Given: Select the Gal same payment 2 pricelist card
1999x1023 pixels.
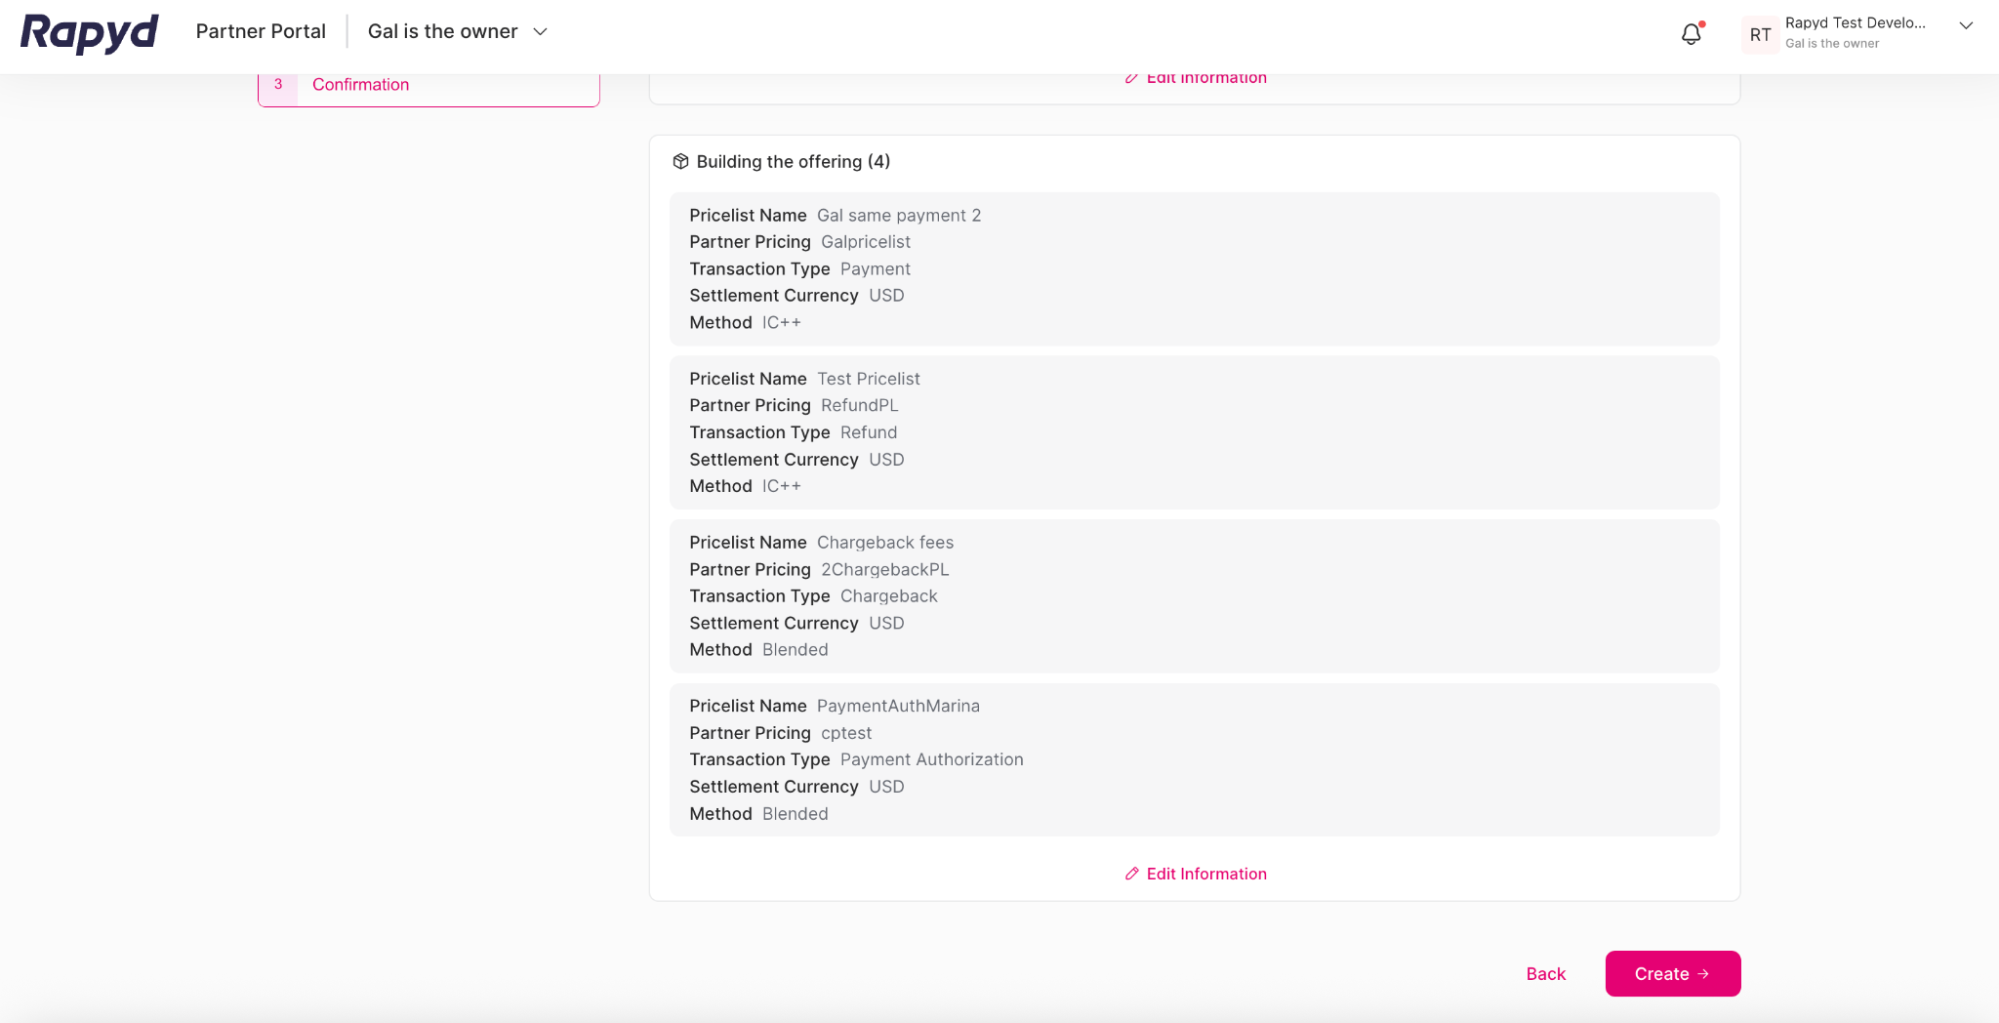Looking at the screenshot, I should pos(1193,268).
